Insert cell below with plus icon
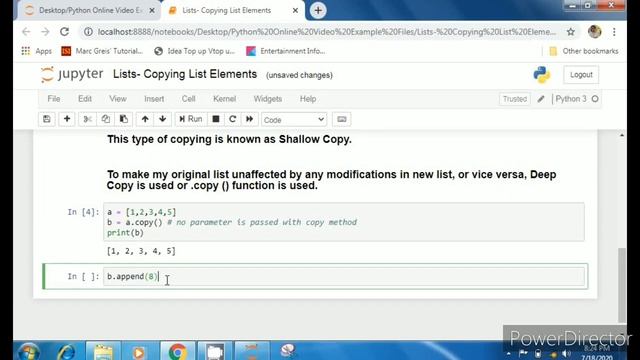The image size is (640, 360). pos(67,119)
